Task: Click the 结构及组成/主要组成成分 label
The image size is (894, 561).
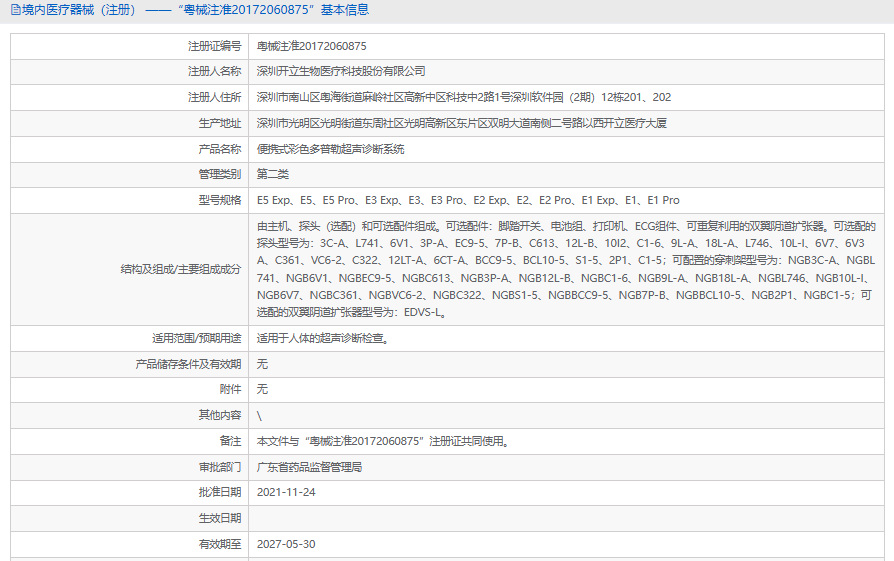Action: coord(181,269)
